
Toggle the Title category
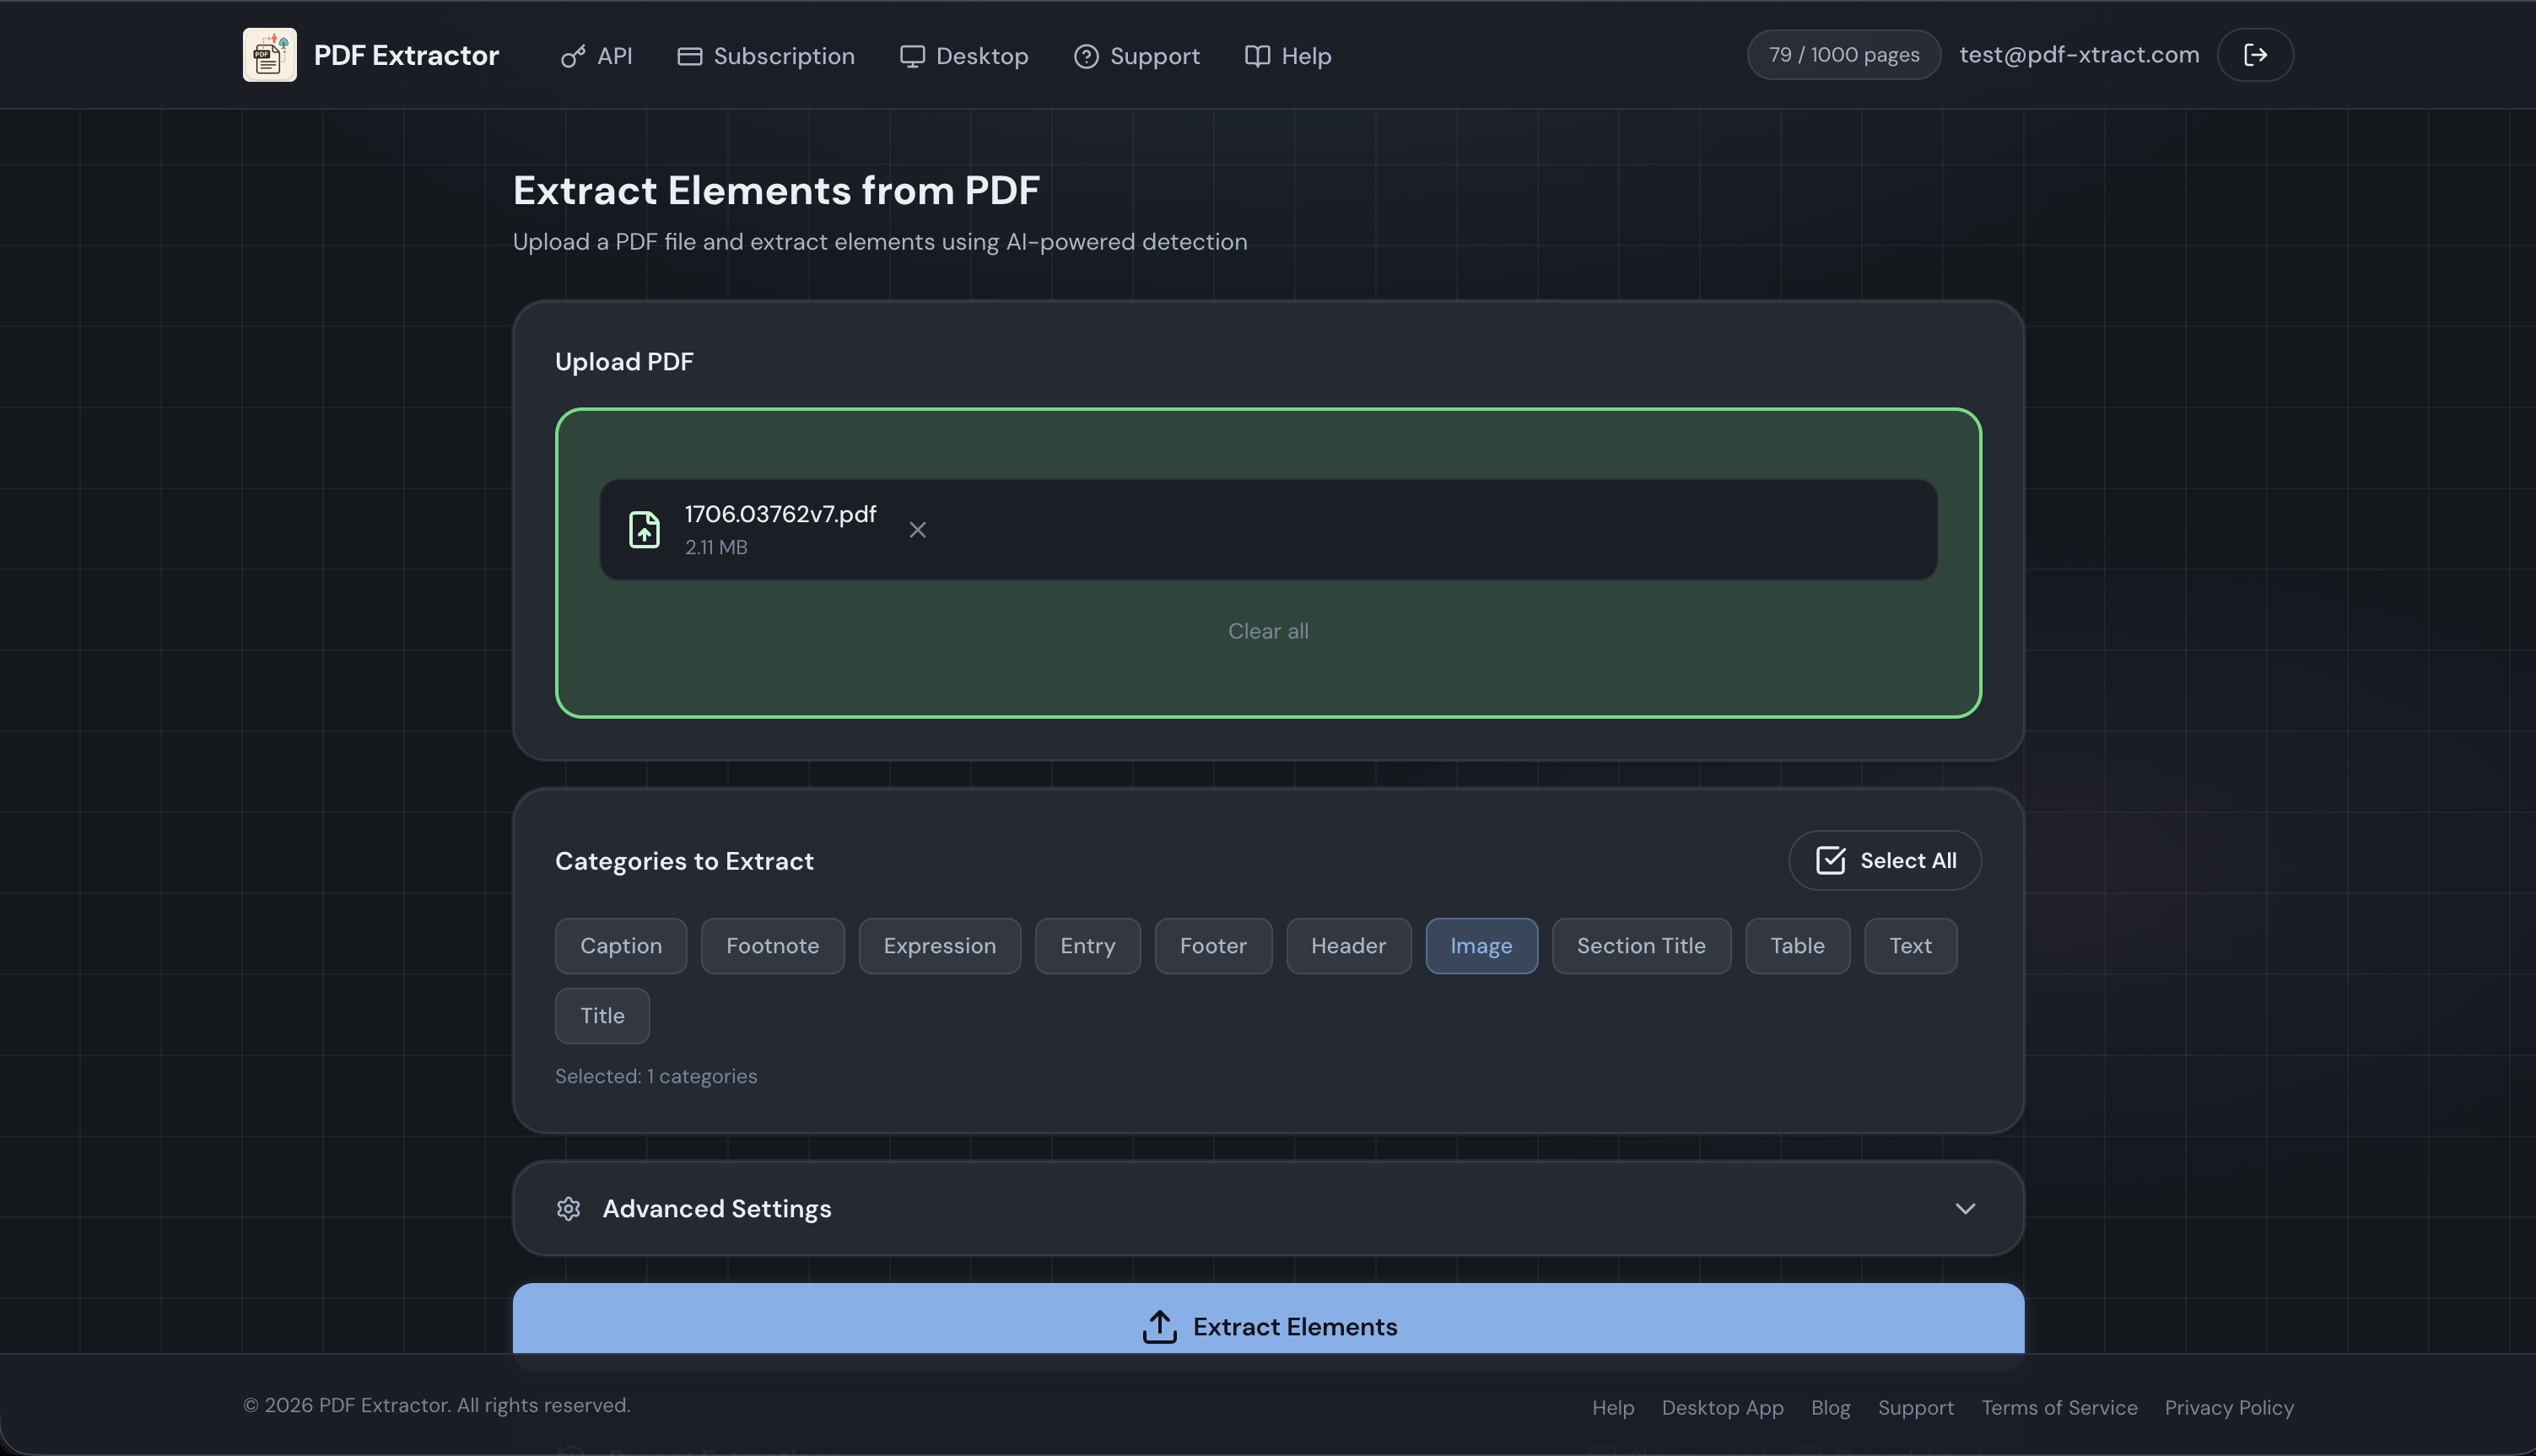602,1016
